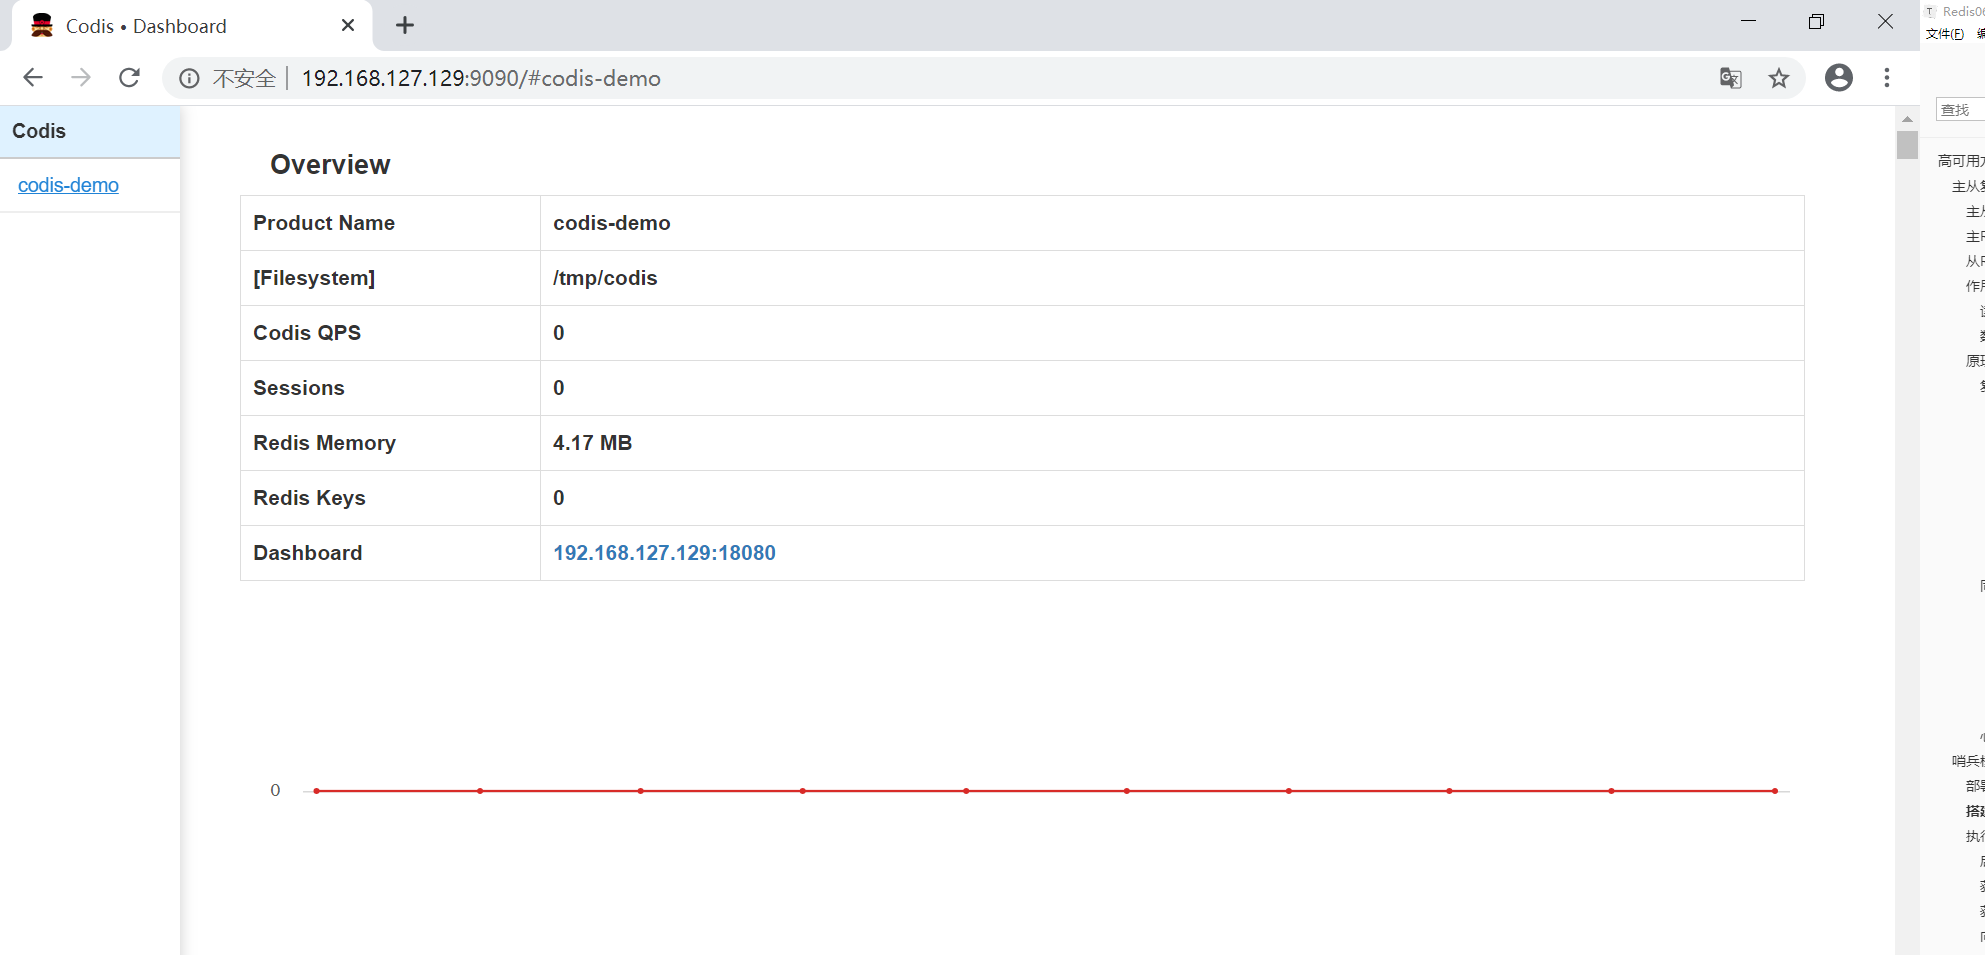Select the Sessions label
Image resolution: width=1985 pixels, height=955 pixels.
pos(298,388)
